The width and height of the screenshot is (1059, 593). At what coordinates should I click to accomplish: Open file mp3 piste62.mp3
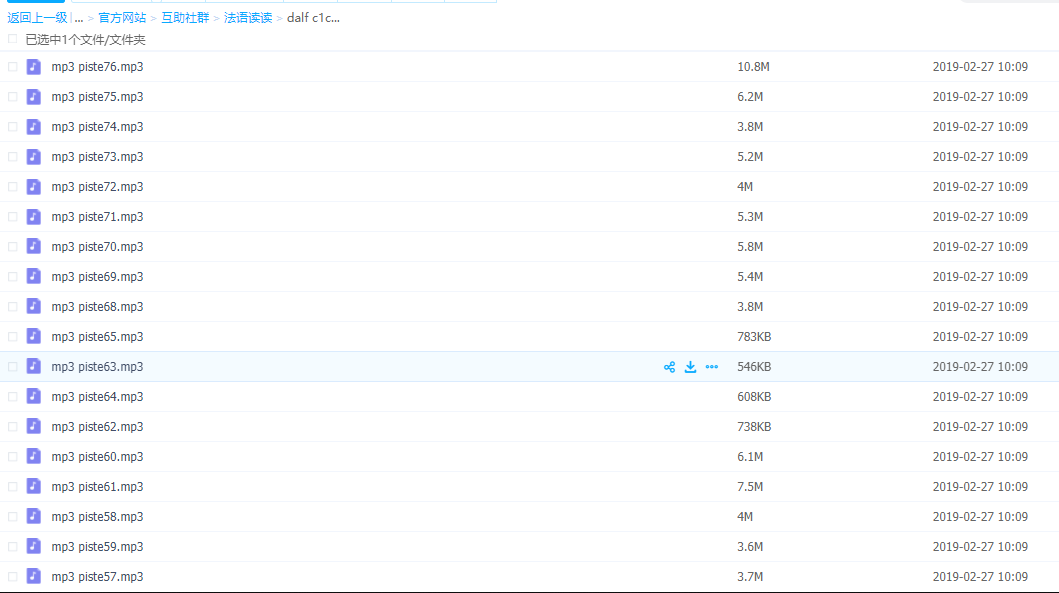[x=97, y=427]
